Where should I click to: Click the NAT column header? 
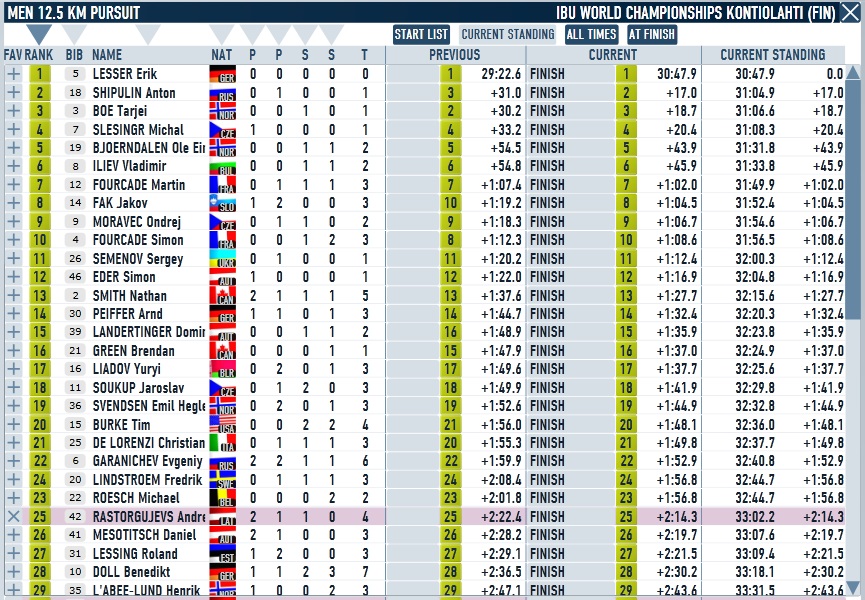222,55
